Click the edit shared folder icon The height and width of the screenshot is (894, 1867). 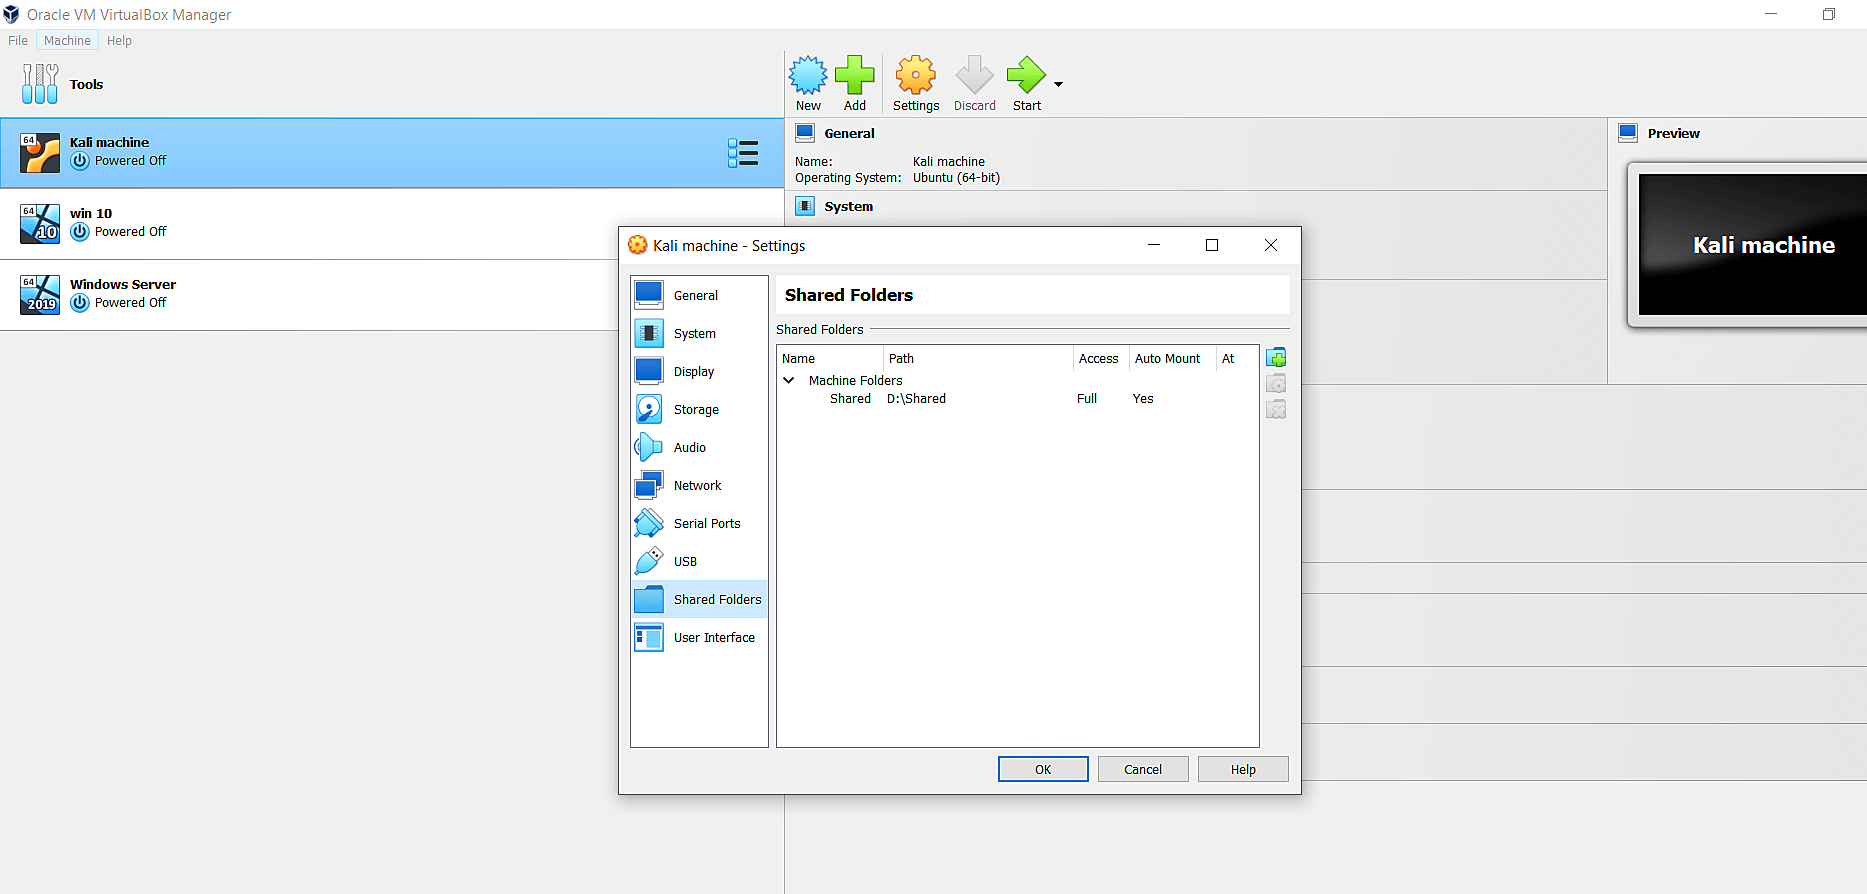[x=1276, y=384]
